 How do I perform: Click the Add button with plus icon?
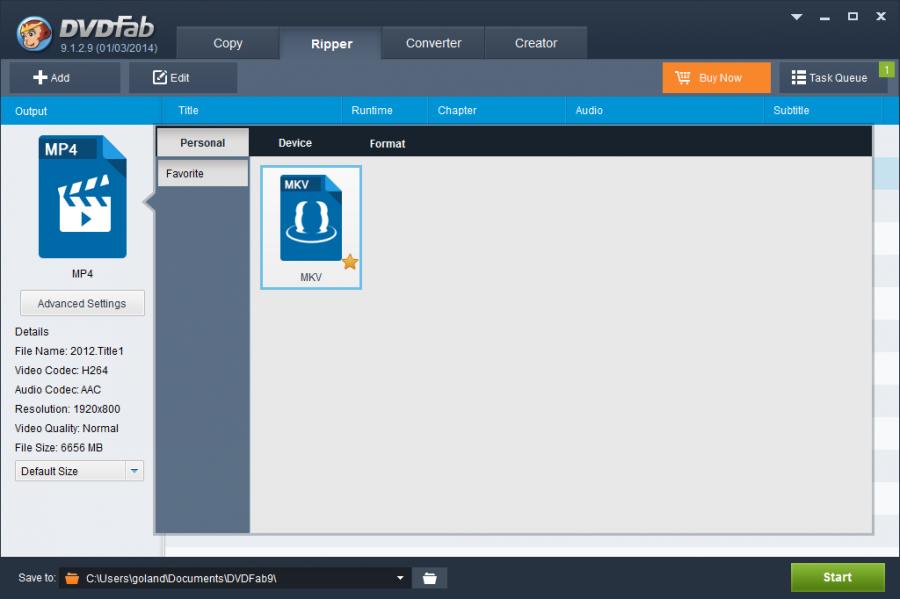[x=64, y=77]
